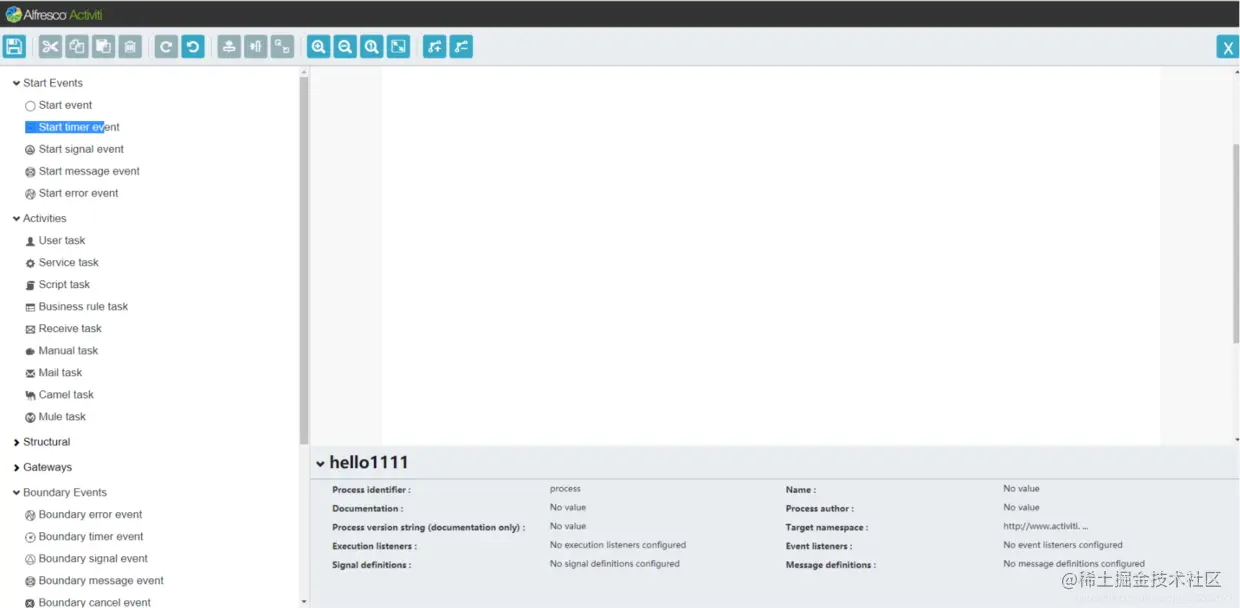Image resolution: width=1240 pixels, height=608 pixels.
Task: Collapse the hello1111 properties panel
Action: (320, 463)
